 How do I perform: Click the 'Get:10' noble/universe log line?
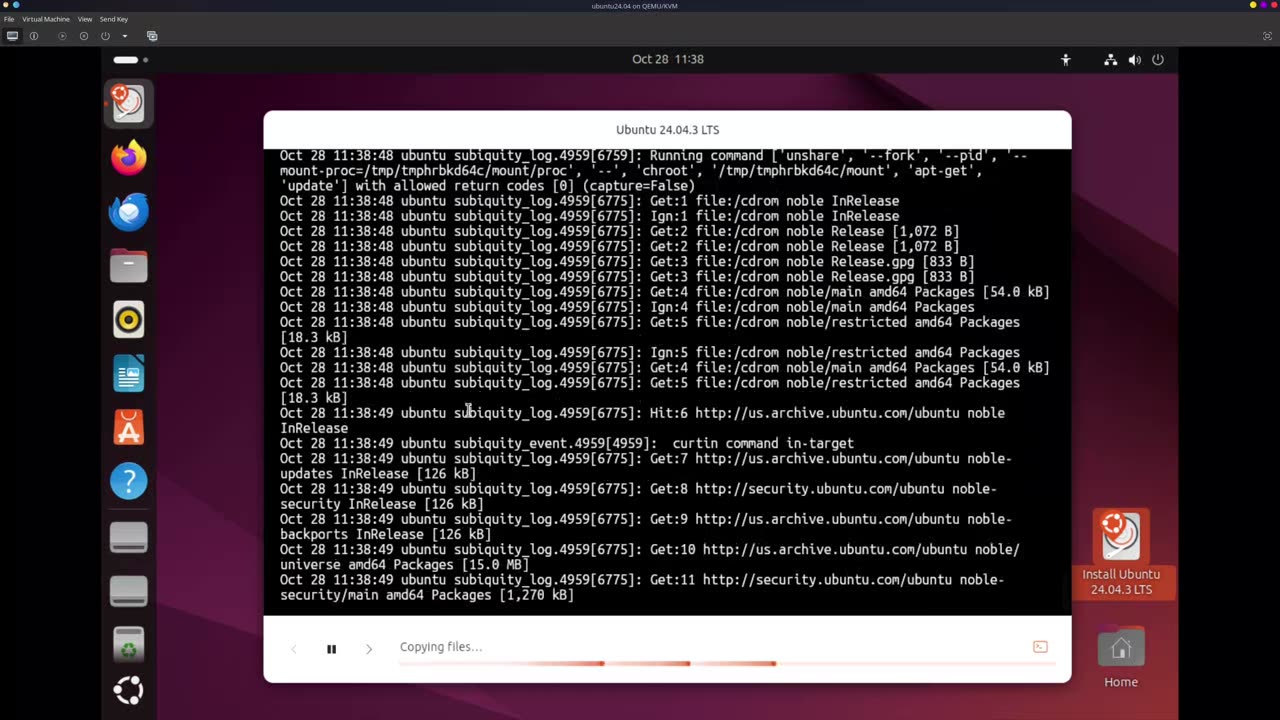coord(650,557)
